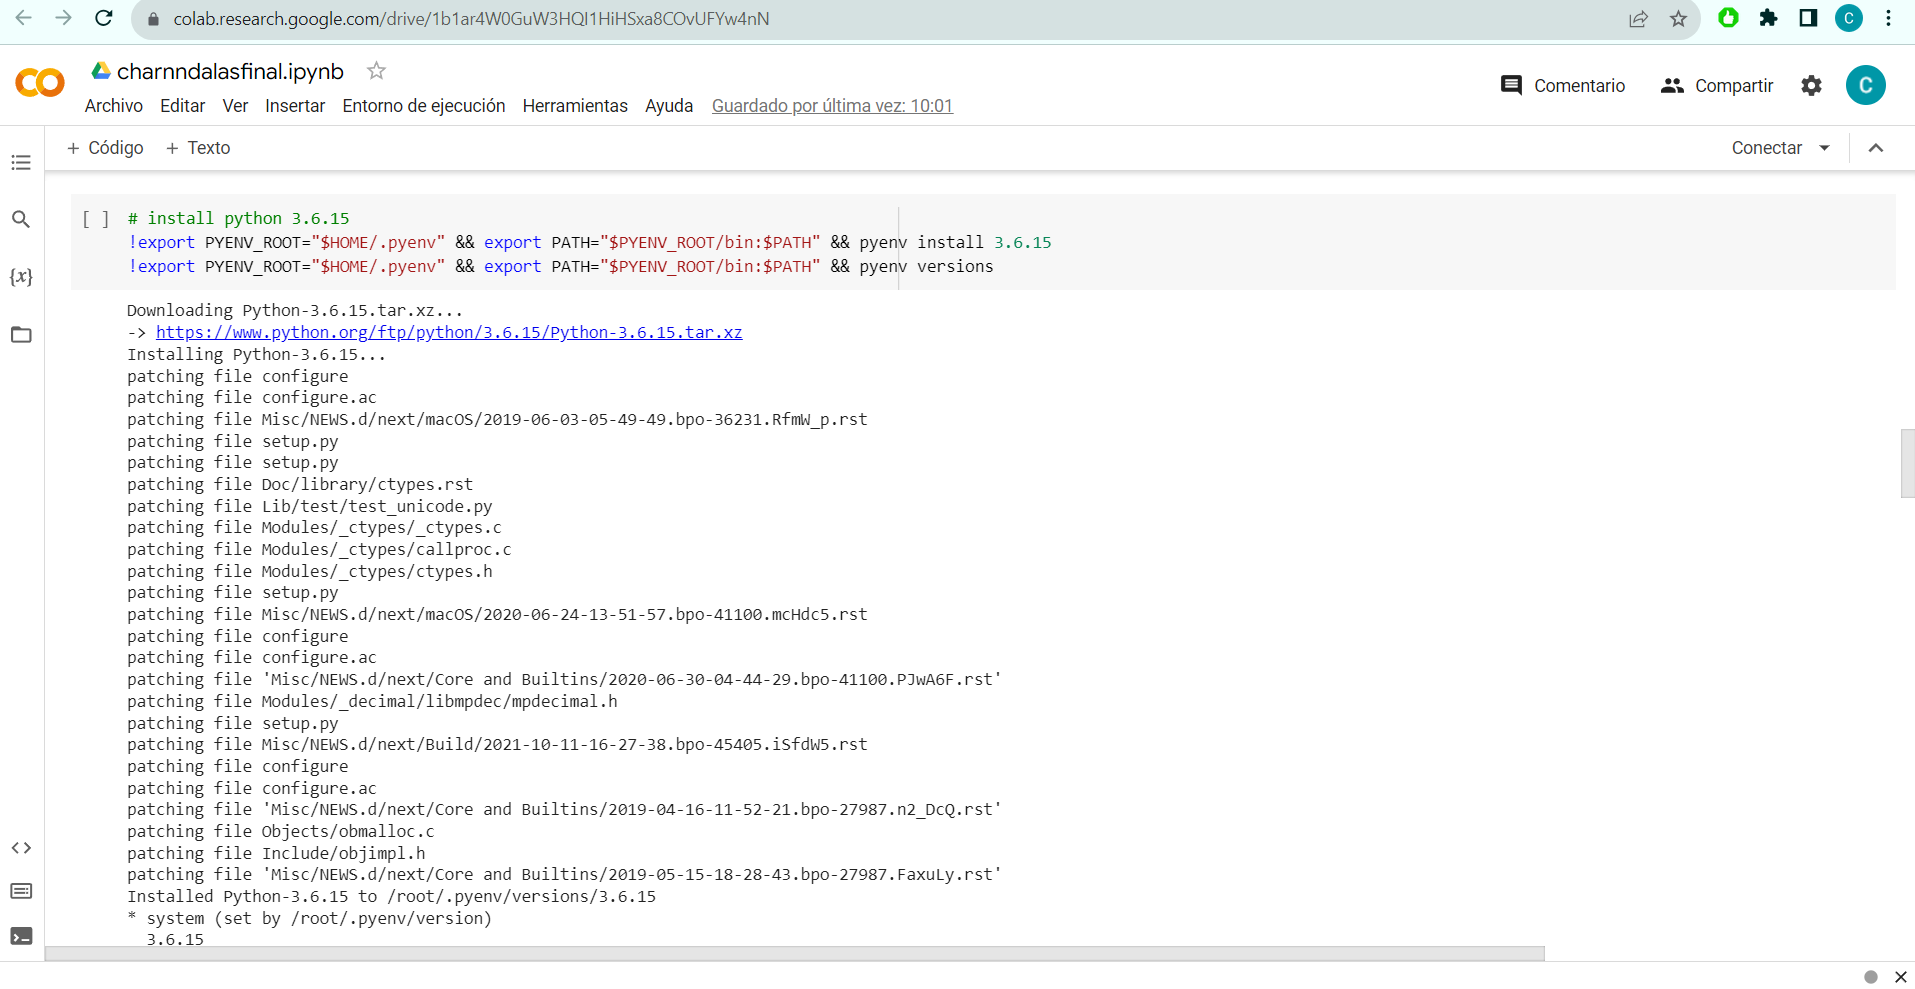
Task: Click the 'Installed Python-3.6.15 to' output line
Action: [x=391, y=896]
